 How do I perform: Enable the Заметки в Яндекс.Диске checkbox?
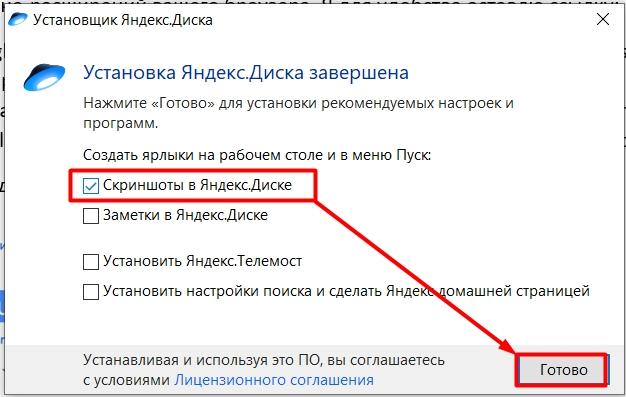coord(91,216)
